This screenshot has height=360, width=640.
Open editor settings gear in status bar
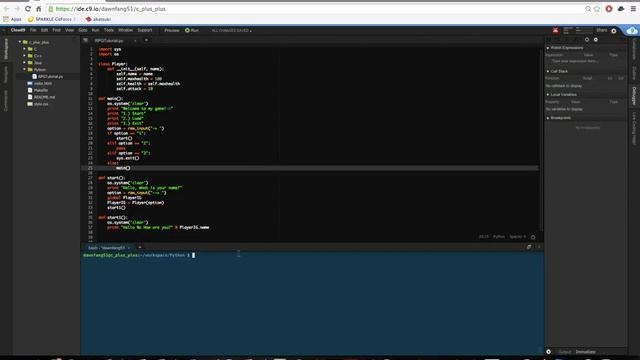(x=533, y=237)
